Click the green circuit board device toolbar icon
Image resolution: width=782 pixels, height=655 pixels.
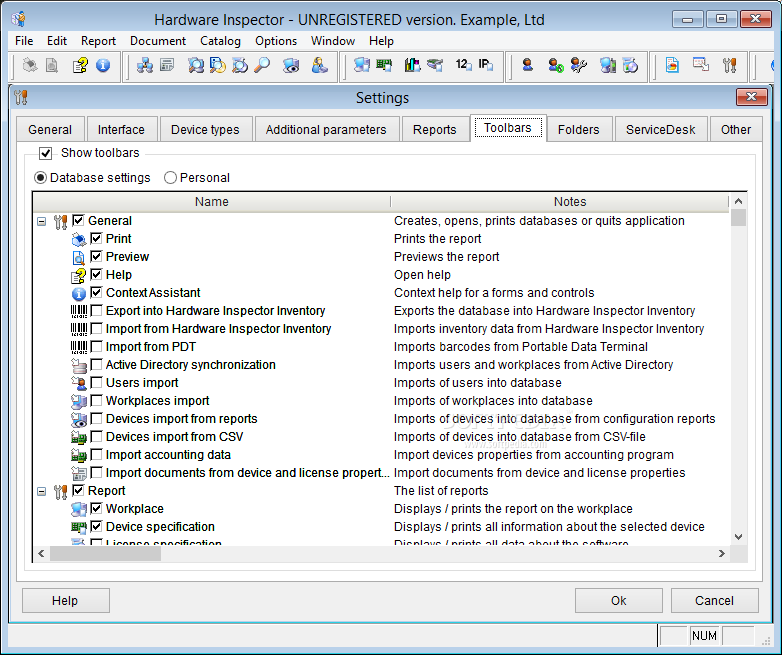(384, 65)
